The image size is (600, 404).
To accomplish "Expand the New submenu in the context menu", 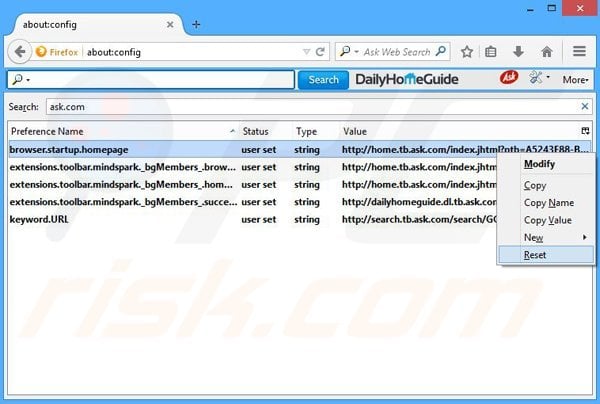I will coord(546,238).
